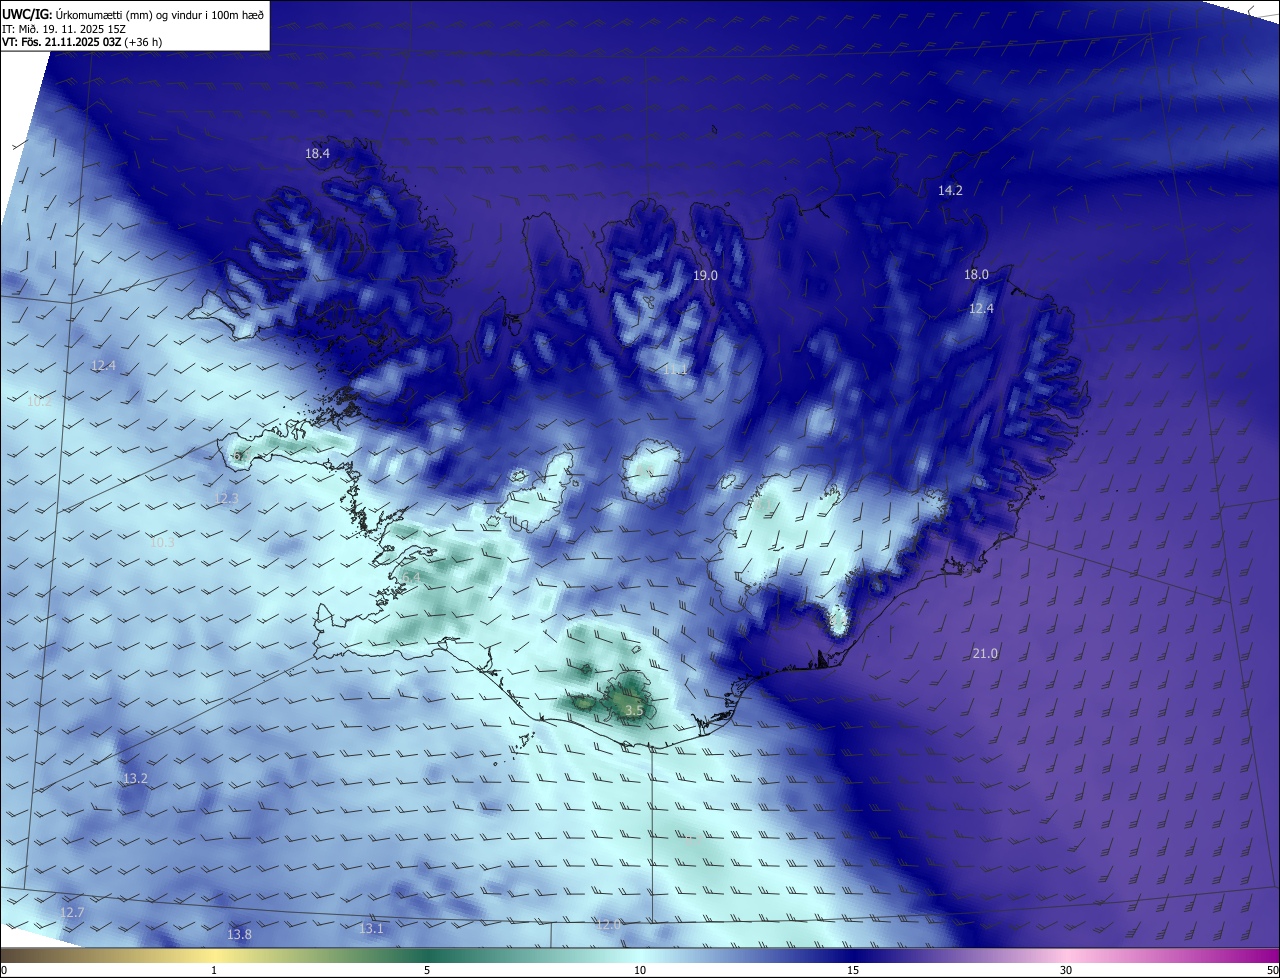Click the 21.0 value on the map

coord(985,654)
